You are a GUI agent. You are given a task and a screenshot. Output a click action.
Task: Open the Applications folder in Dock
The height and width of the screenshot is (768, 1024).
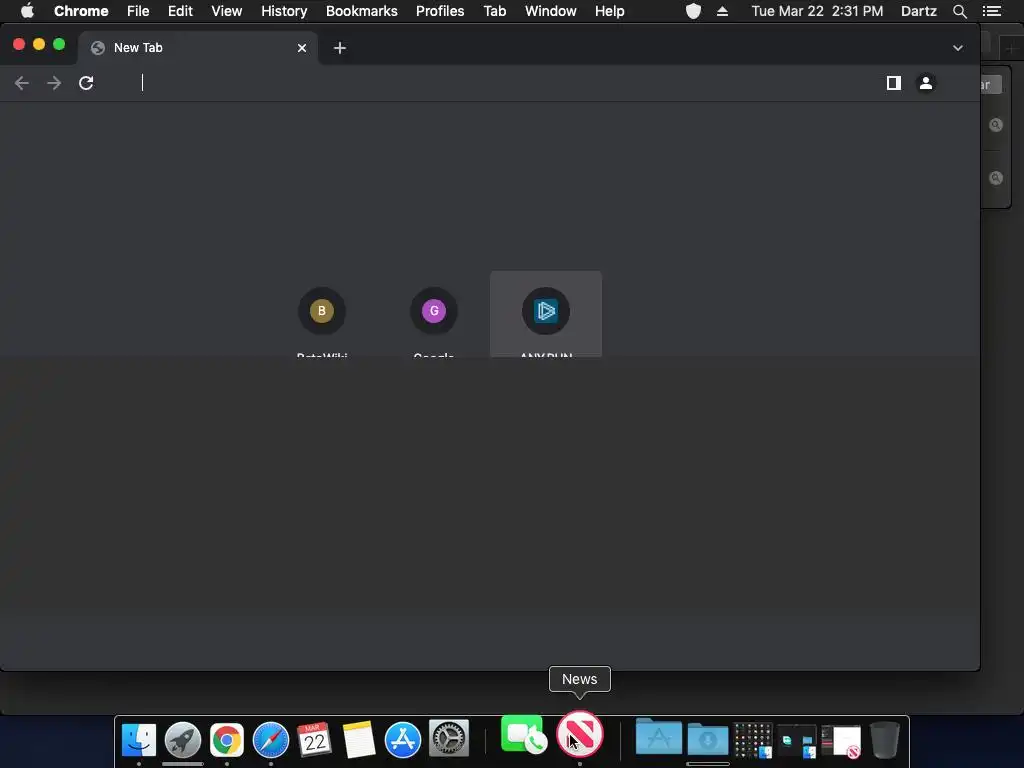coord(659,738)
